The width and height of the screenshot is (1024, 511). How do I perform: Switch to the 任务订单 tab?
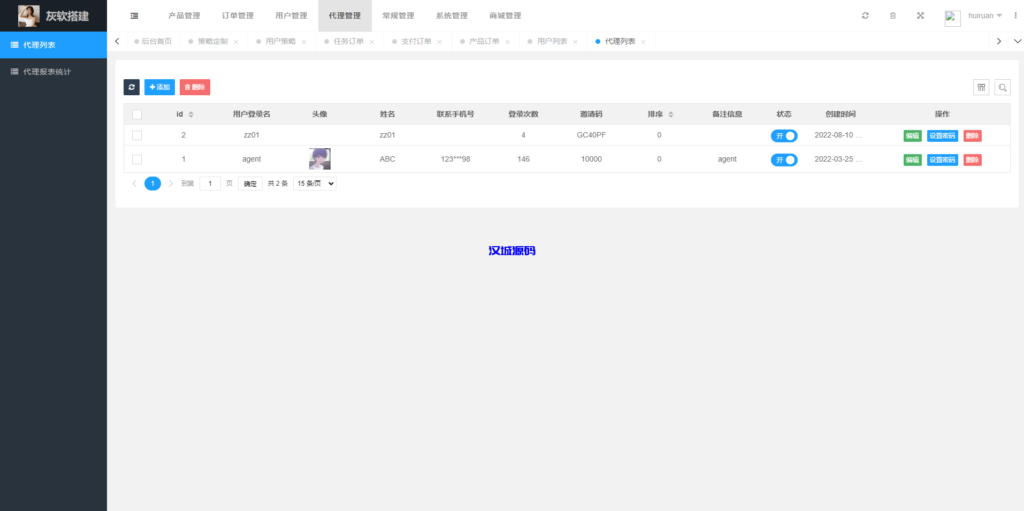[x=349, y=41]
